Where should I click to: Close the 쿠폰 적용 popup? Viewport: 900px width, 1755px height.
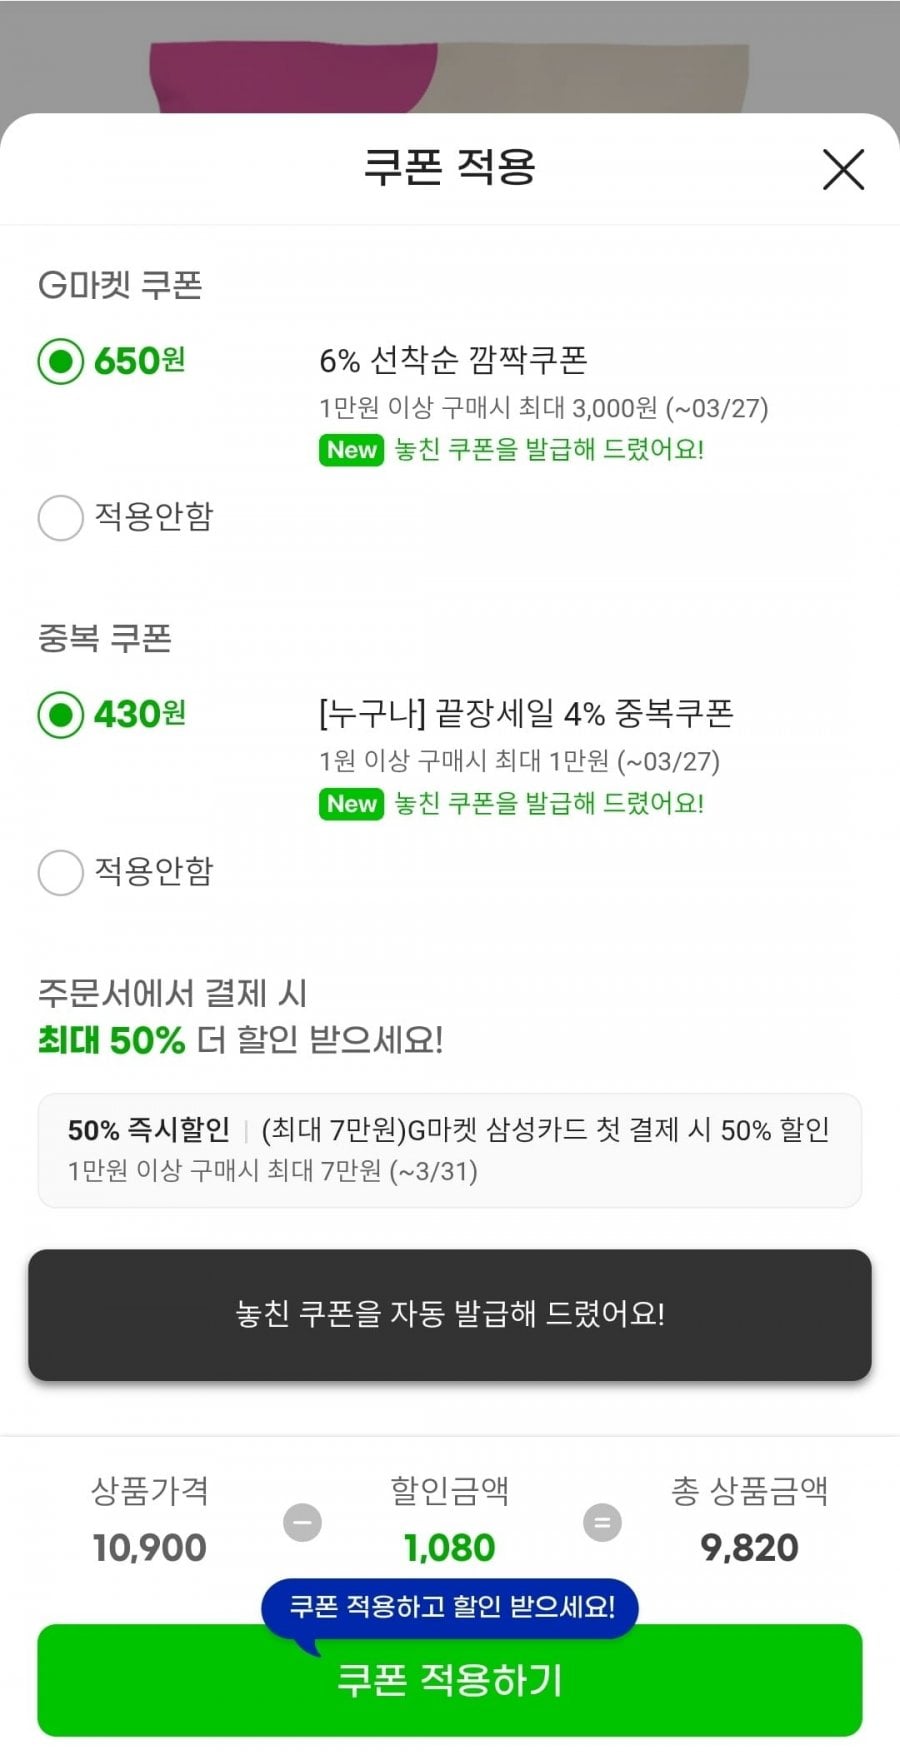843,169
